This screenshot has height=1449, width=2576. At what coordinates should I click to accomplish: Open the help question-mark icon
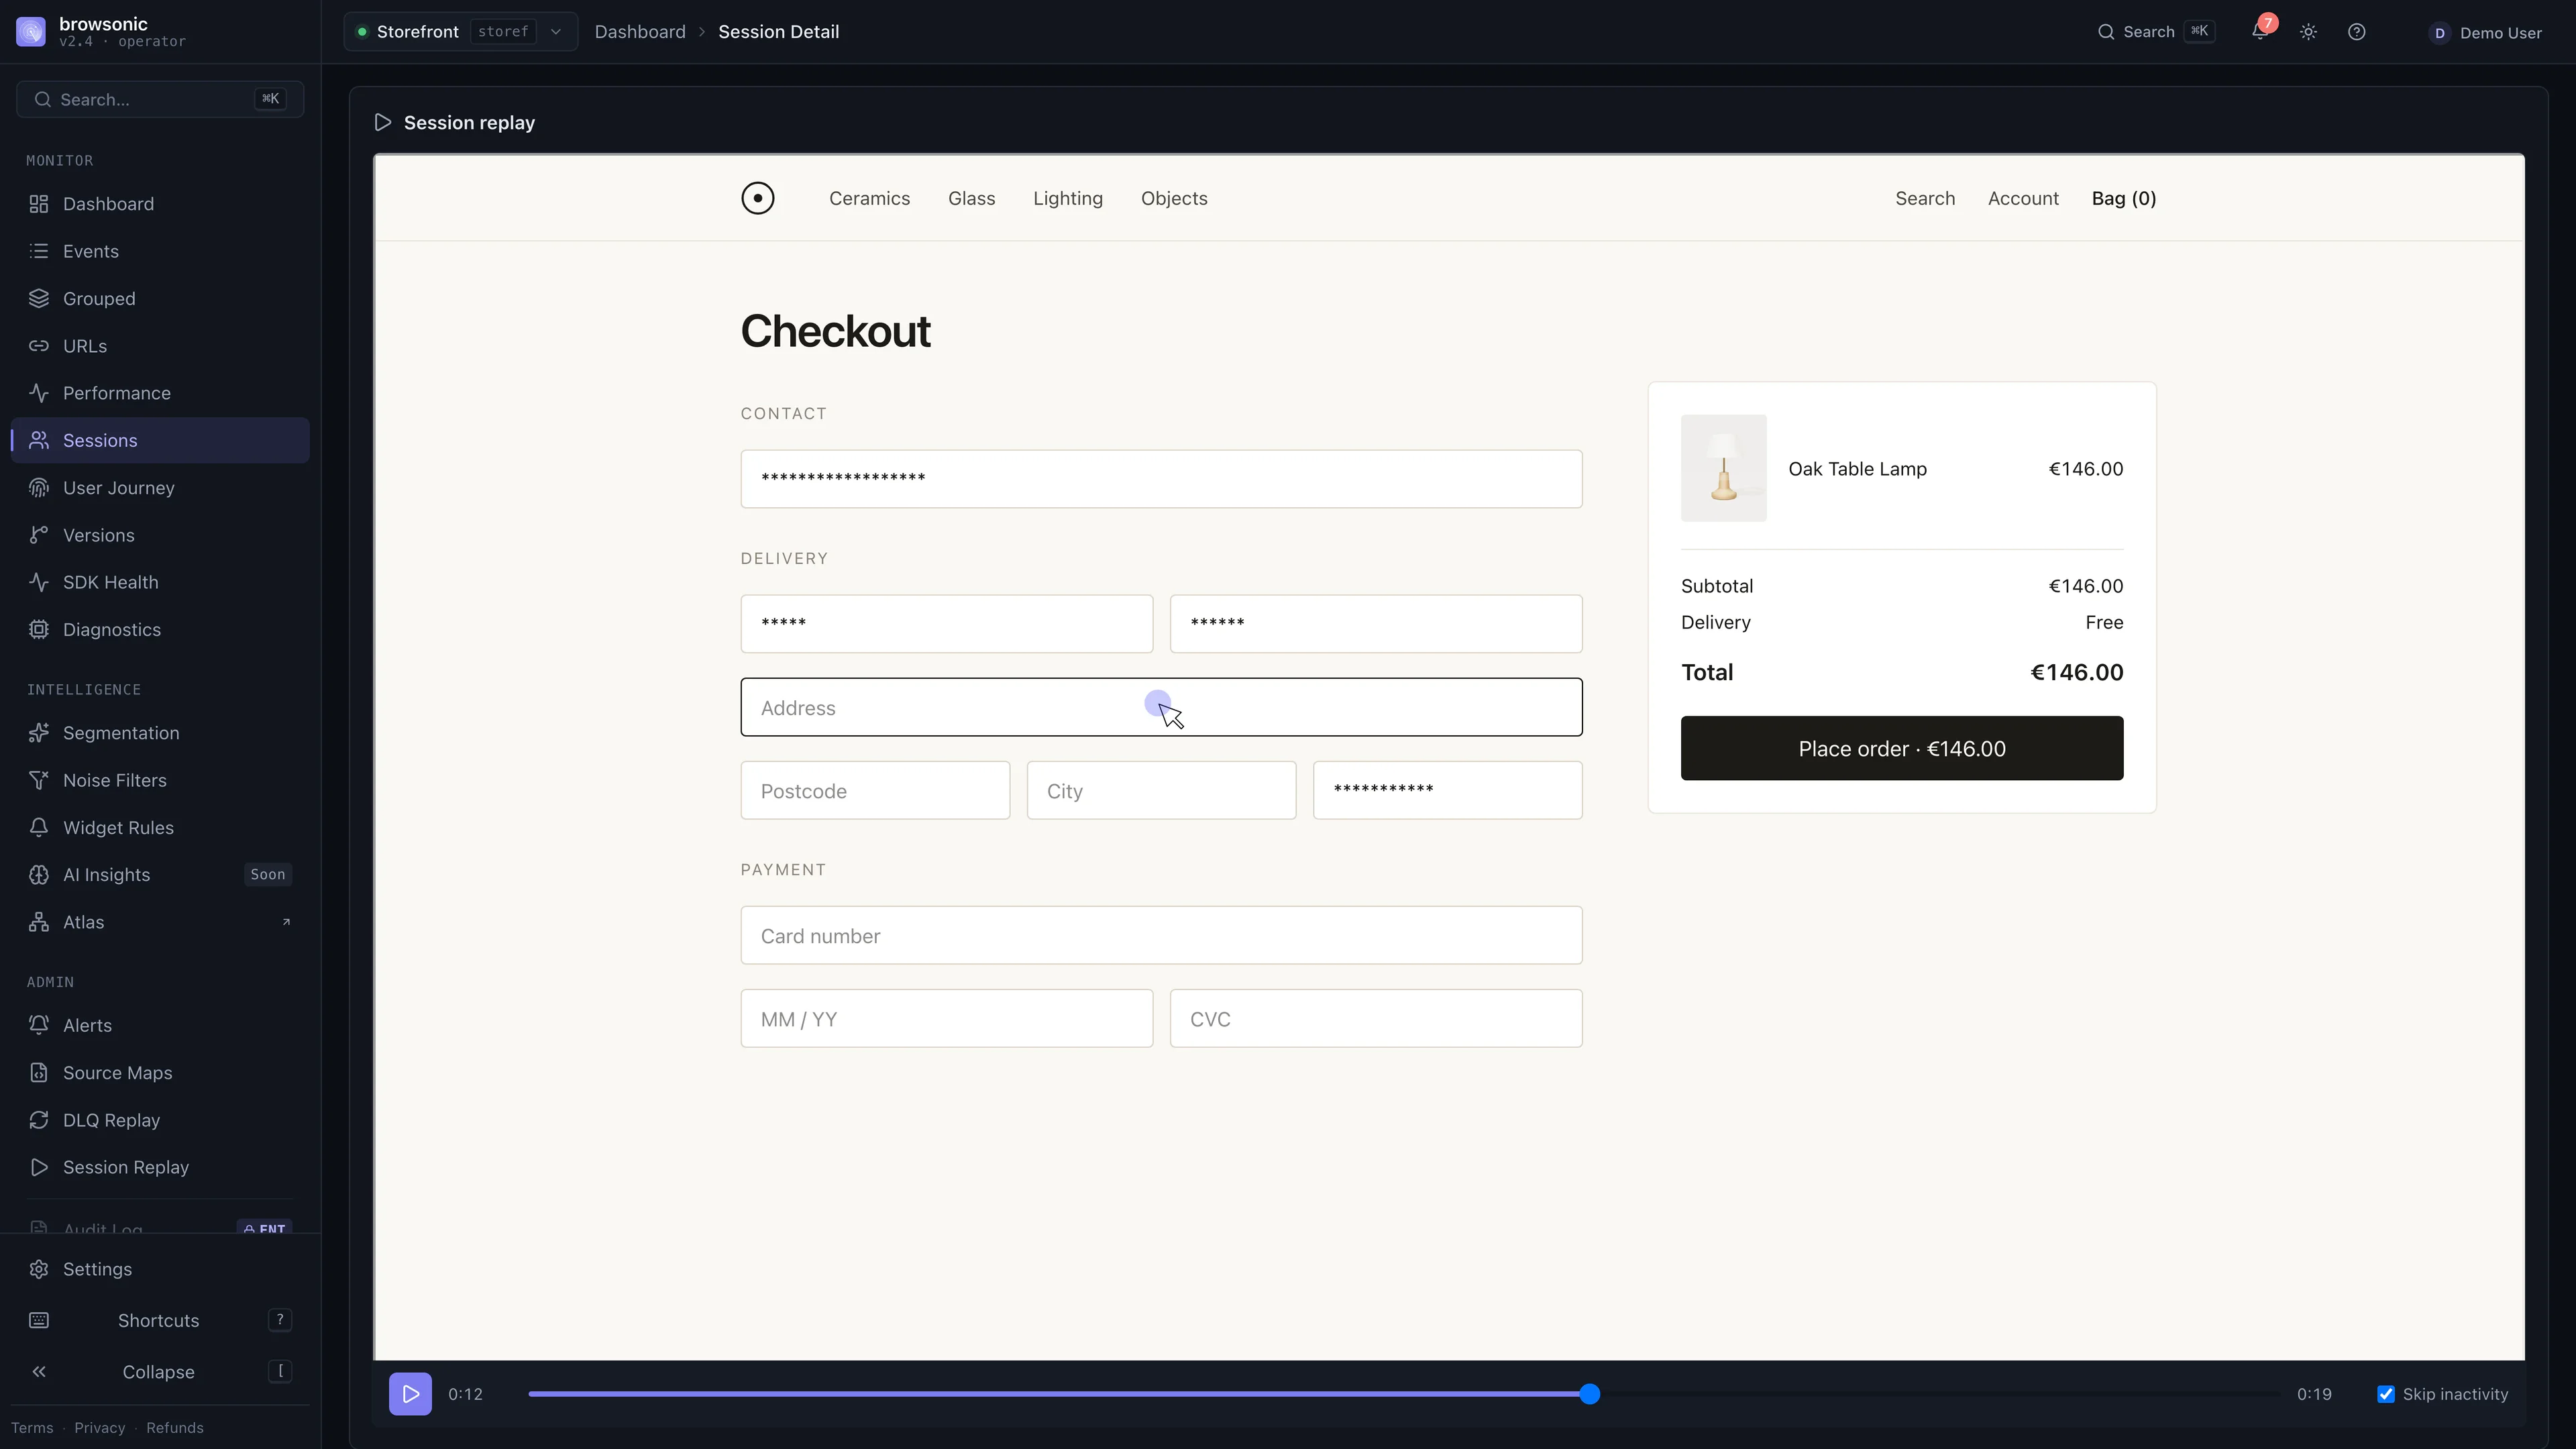coord(2357,32)
